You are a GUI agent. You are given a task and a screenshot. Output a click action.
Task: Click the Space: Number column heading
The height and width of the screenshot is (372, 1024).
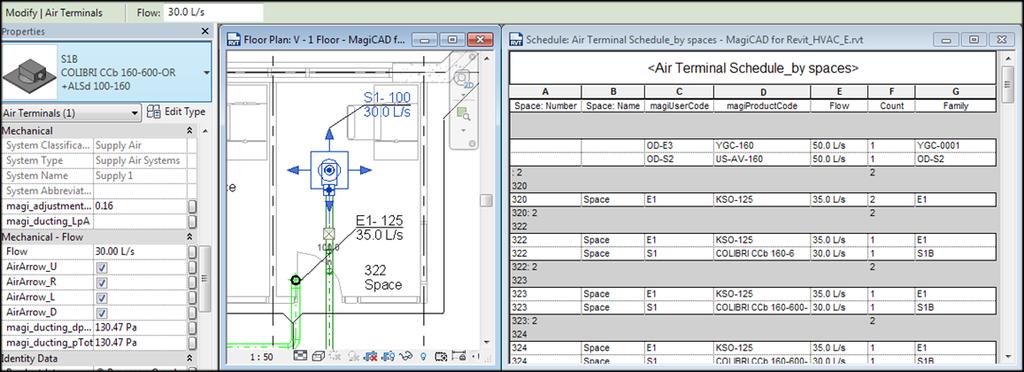coord(545,106)
